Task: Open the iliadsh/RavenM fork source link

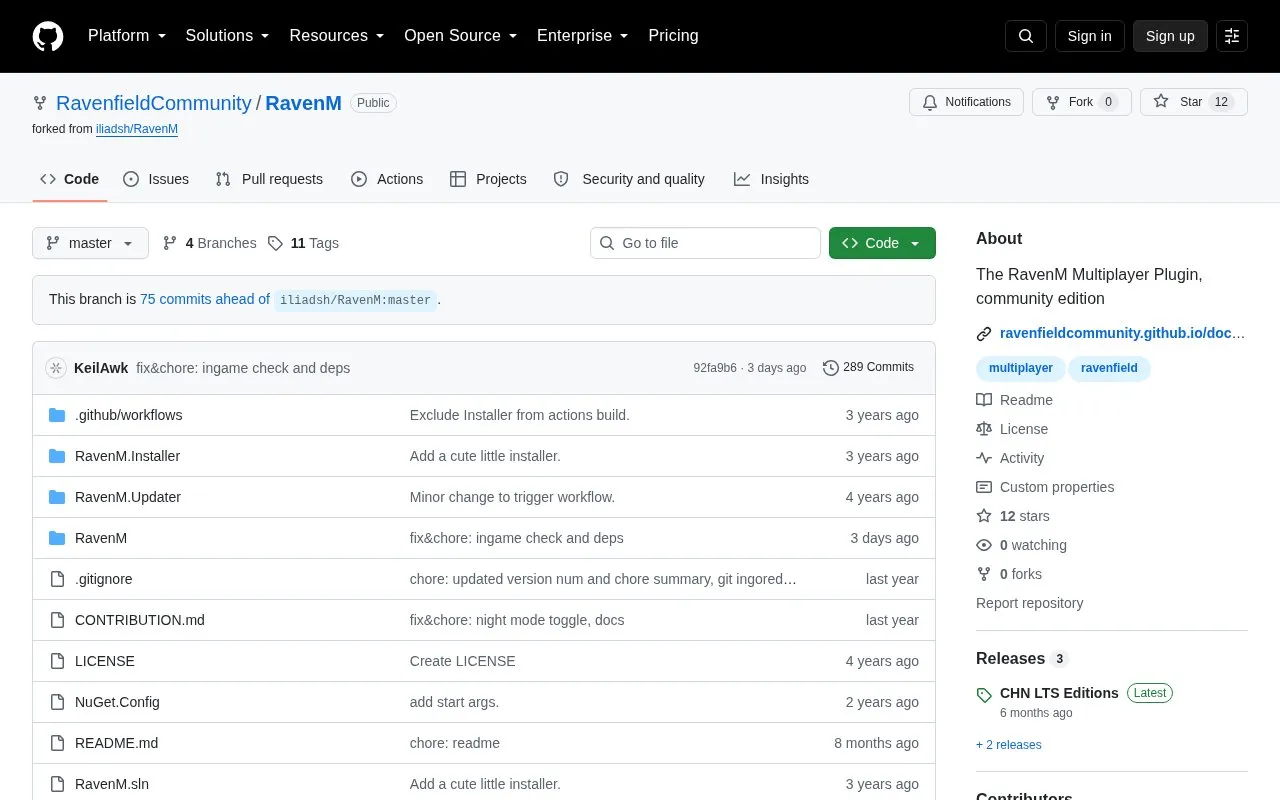Action: [137, 129]
